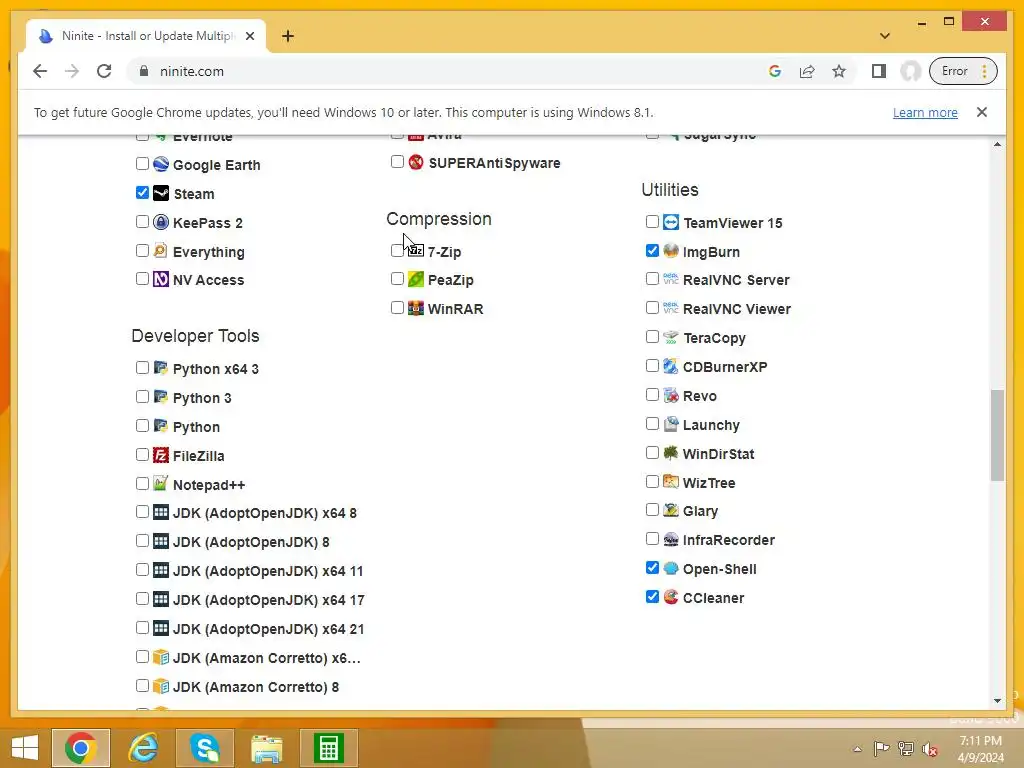Image resolution: width=1024 pixels, height=768 pixels.
Task: Click the PeaZip green icon
Action: coord(416,280)
